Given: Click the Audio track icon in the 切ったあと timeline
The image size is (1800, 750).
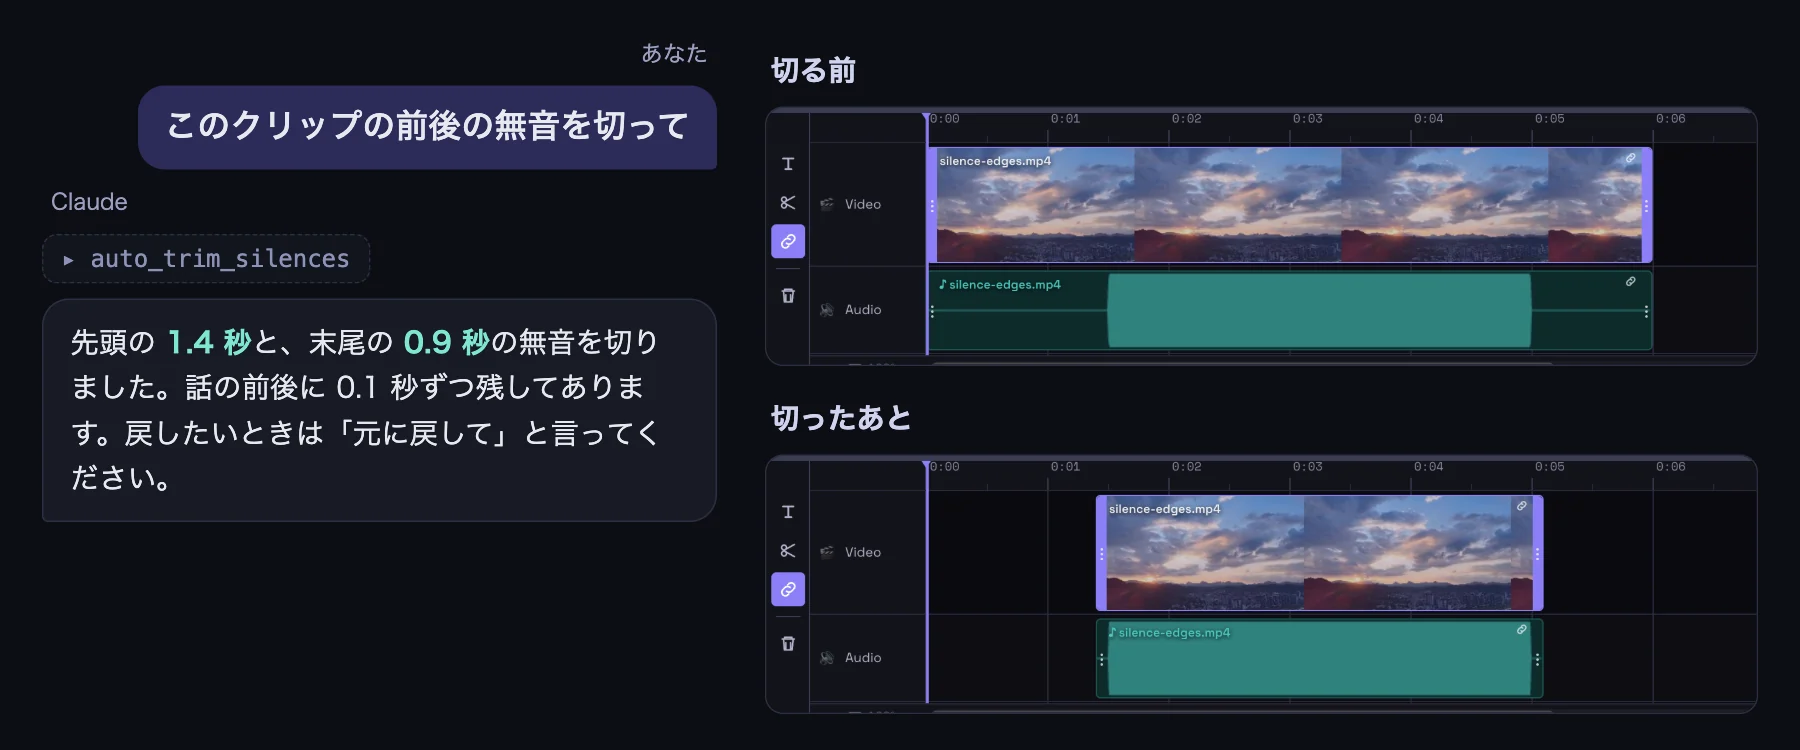Looking at the screenshot, I should click(827, 658).
